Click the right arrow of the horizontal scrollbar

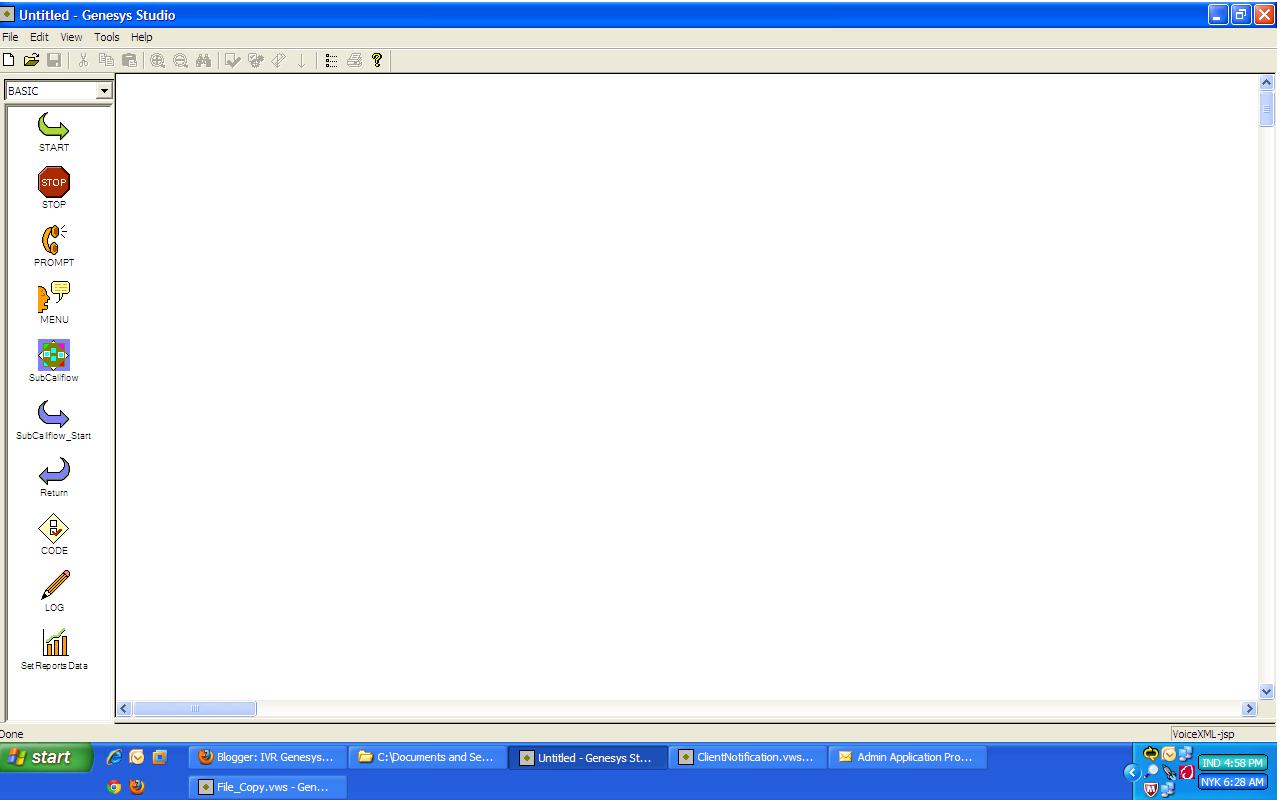pos(1249,708)
